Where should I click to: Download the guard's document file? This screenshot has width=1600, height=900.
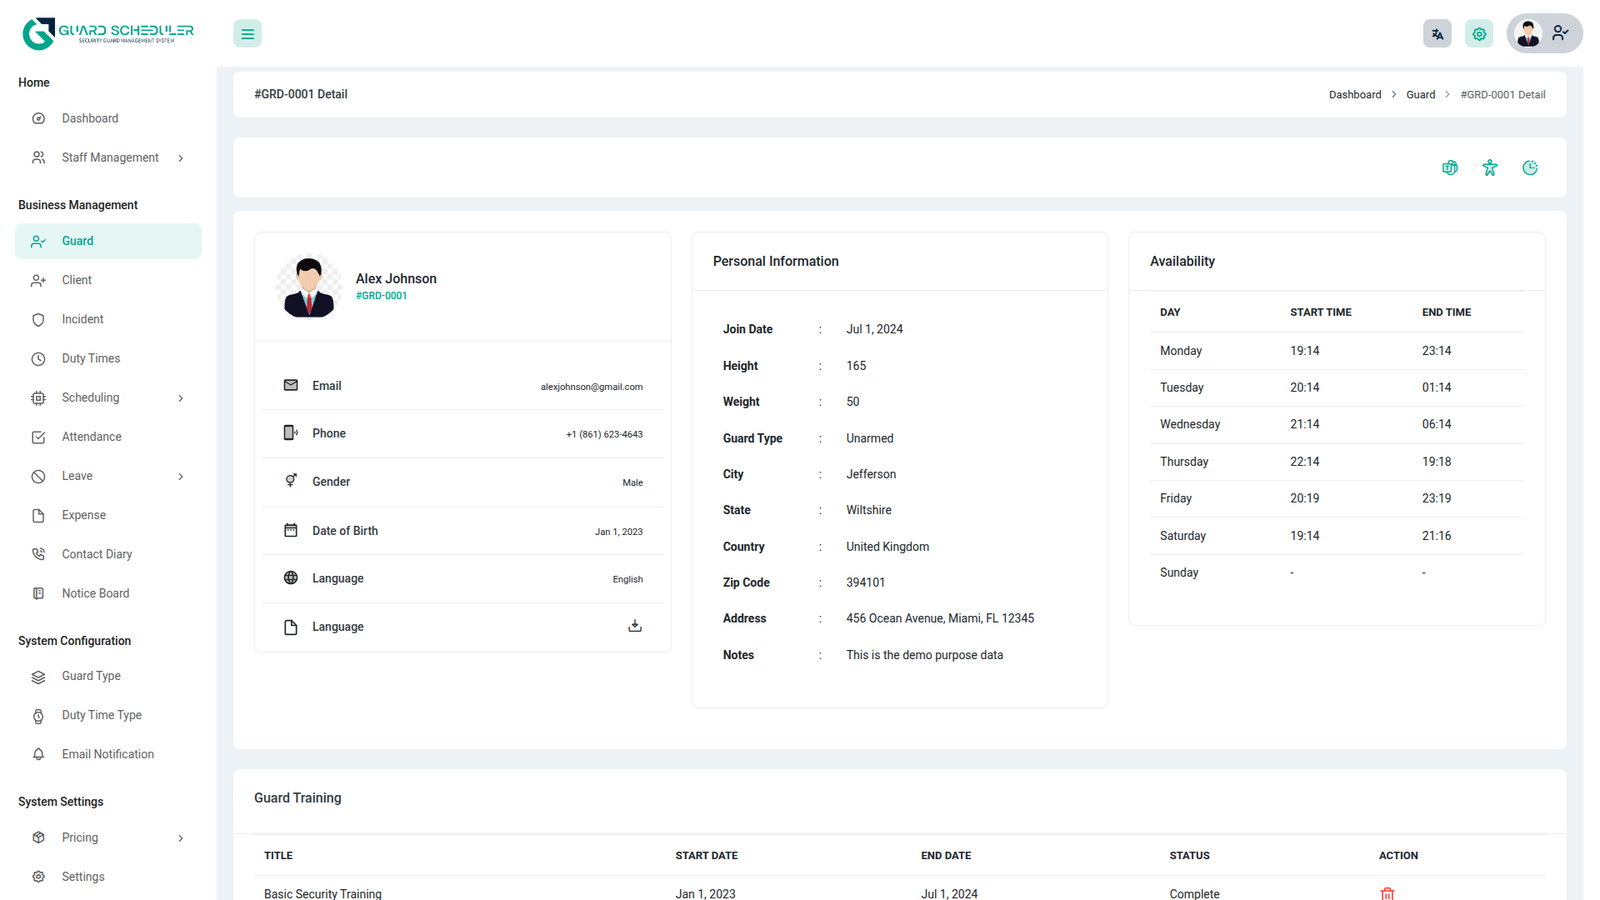click(x=634, y=626)
